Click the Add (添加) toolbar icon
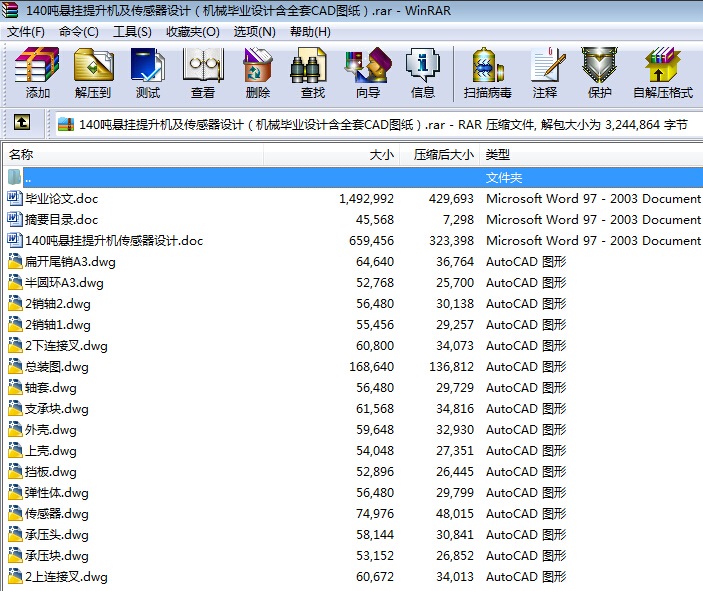The image size is (703, 591). (x=37, y=65)
